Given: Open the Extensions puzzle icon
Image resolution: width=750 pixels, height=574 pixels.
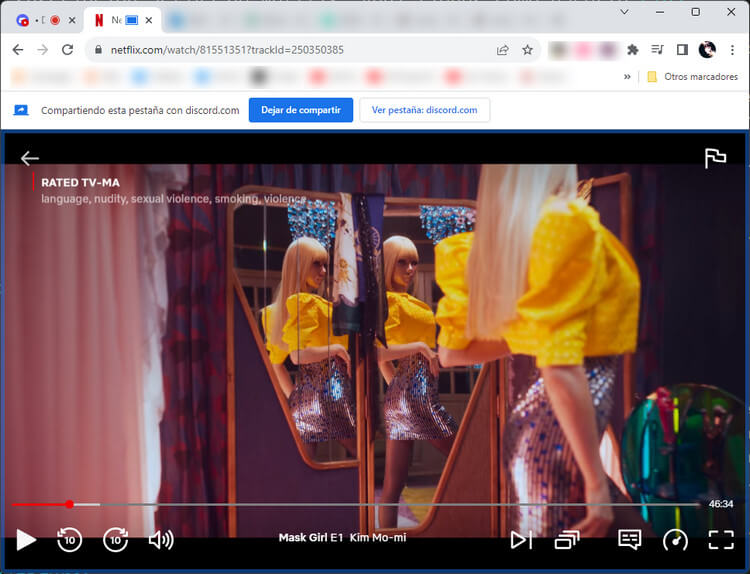Looking at the screenshot, I should [x=632, y=50].
